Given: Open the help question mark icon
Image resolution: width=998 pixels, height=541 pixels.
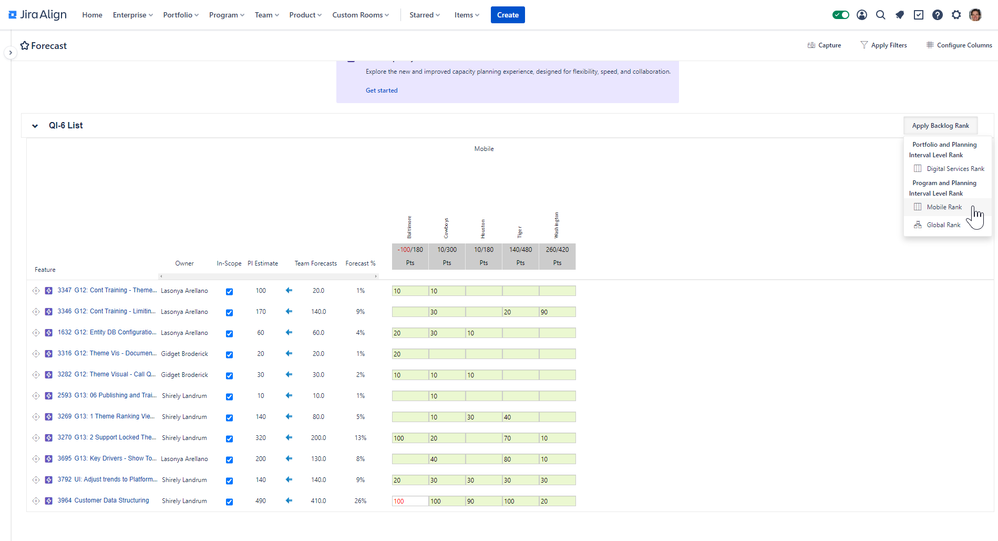Looking at the screenshot, I should point(937,15).
